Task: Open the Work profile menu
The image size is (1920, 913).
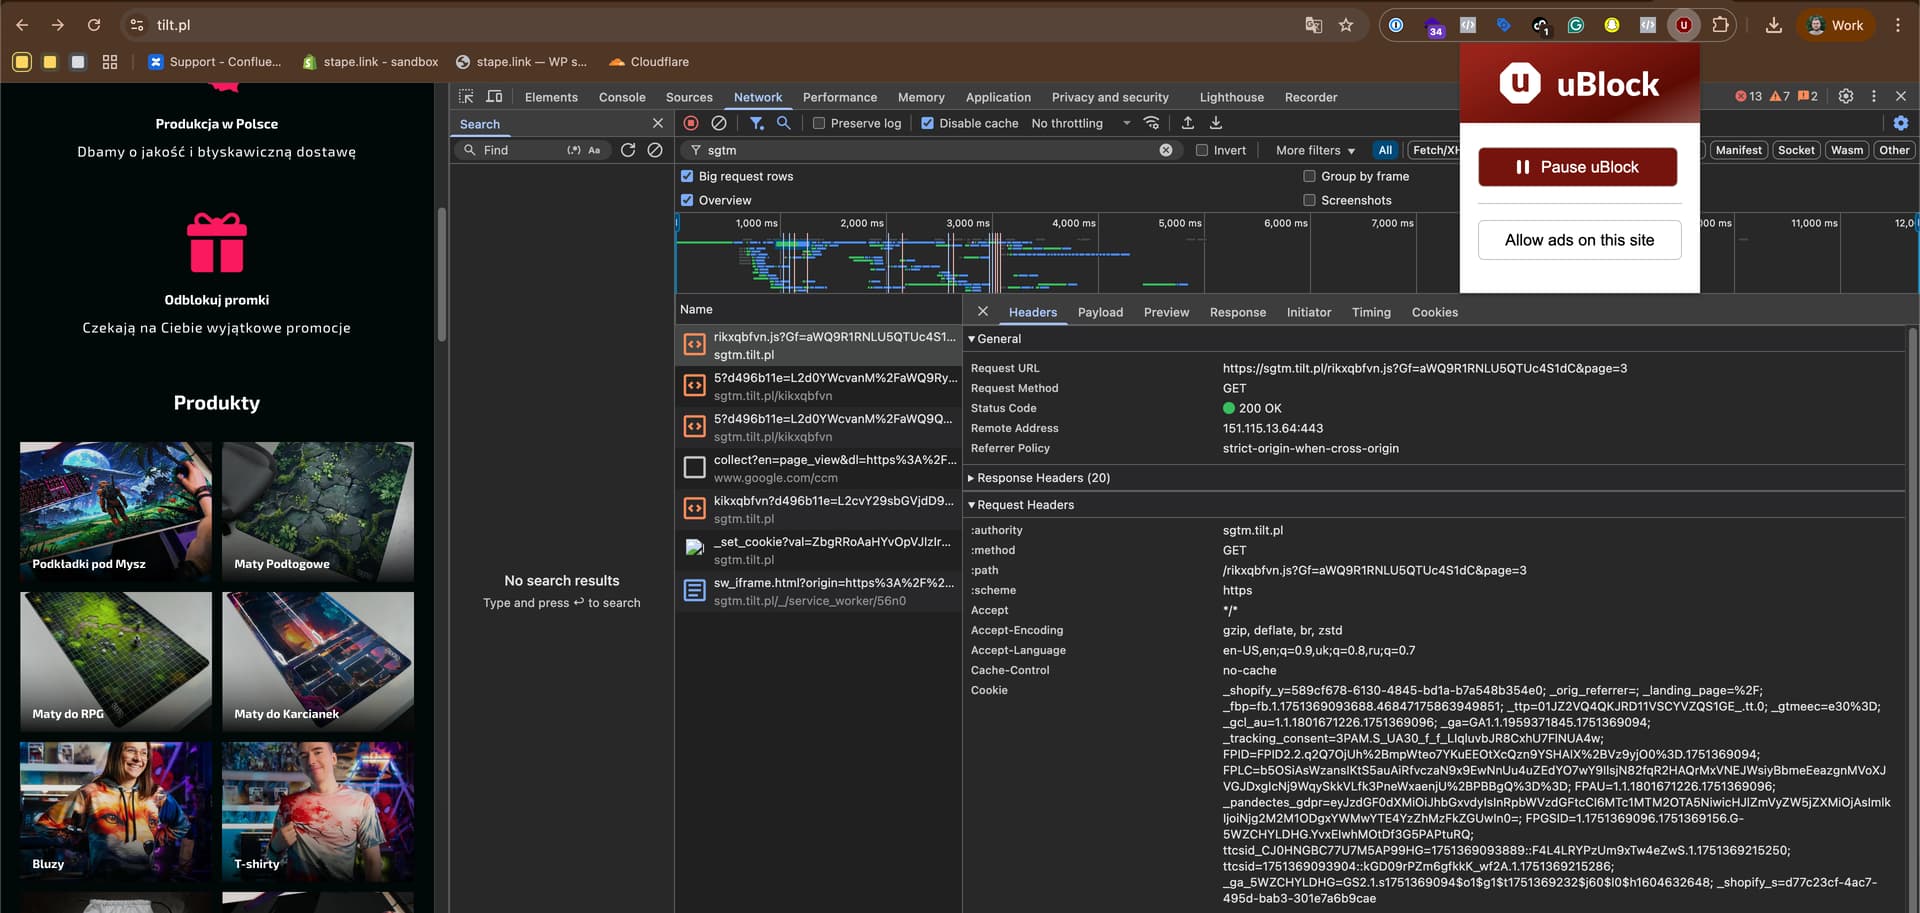Action: pos(1836,25)
